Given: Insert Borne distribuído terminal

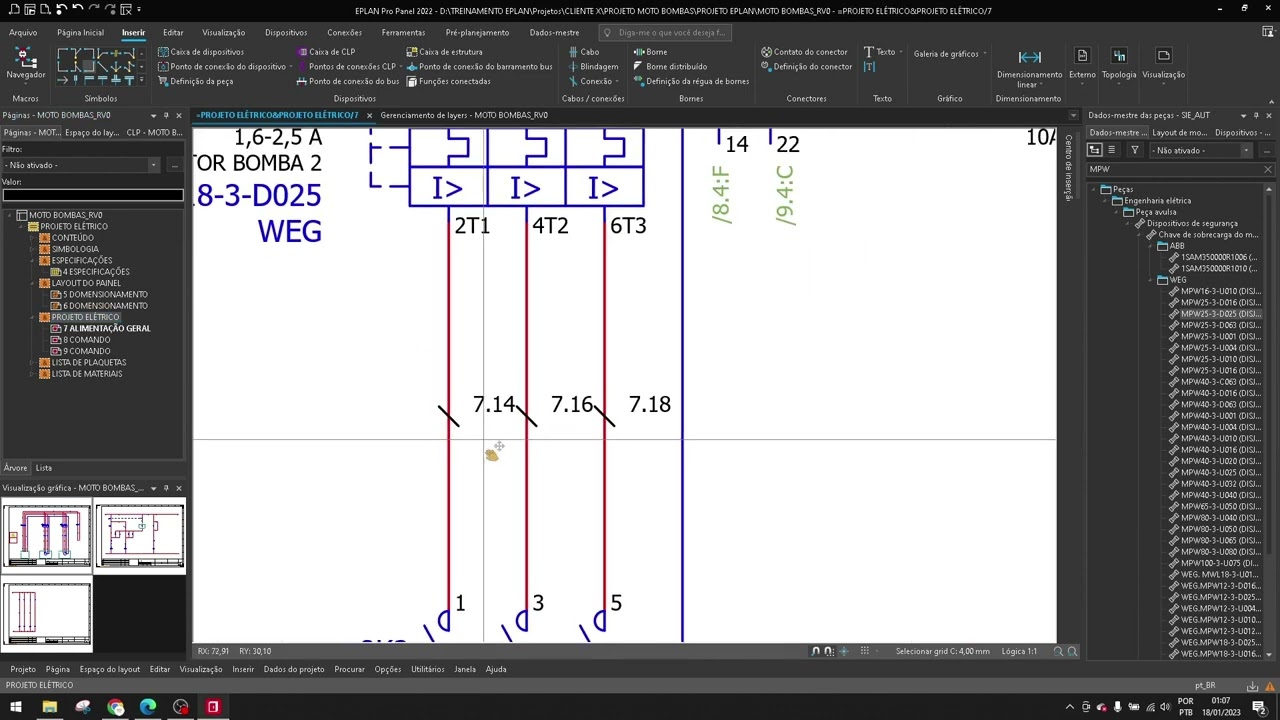Looking at the screenshot, I should tap(670, 67).
